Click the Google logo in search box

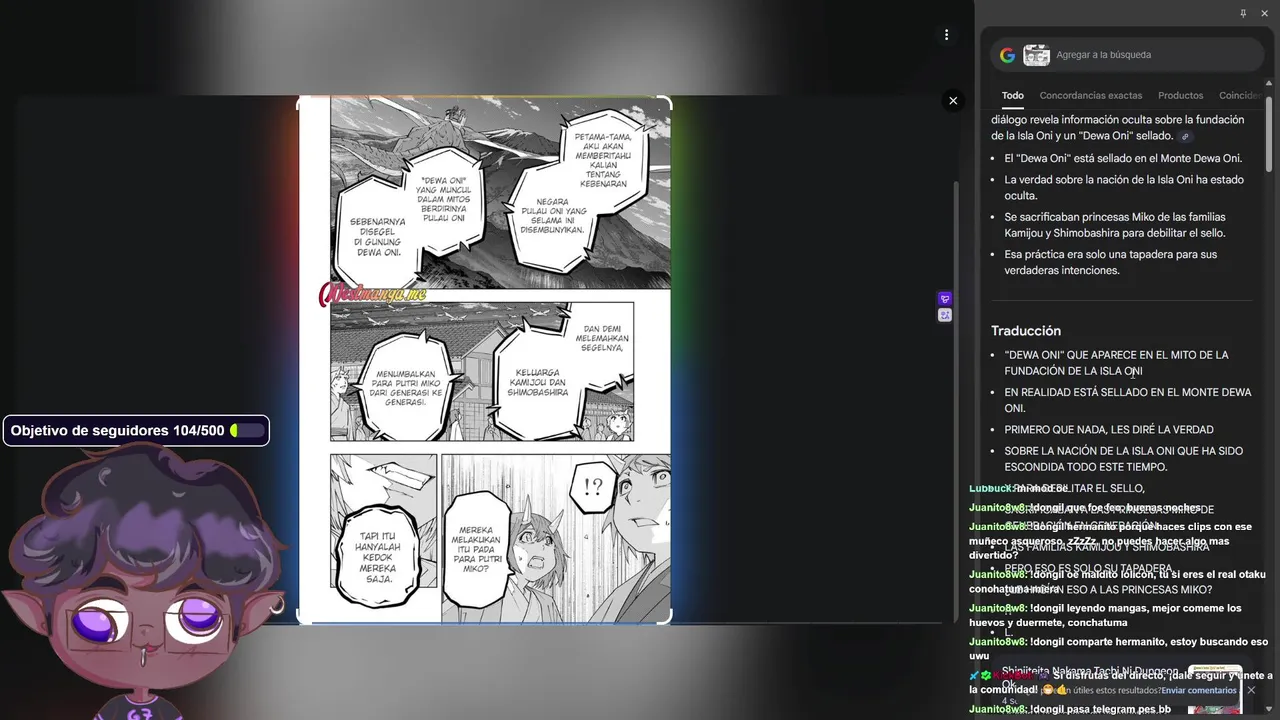pos(1007,55)
